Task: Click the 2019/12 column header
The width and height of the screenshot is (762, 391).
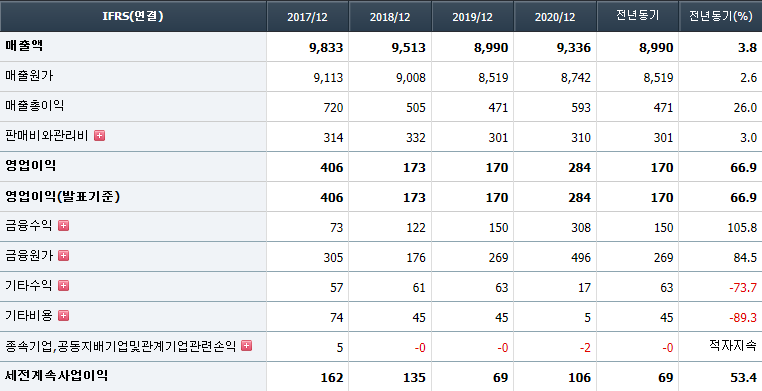Action: (x=473, y=16)
